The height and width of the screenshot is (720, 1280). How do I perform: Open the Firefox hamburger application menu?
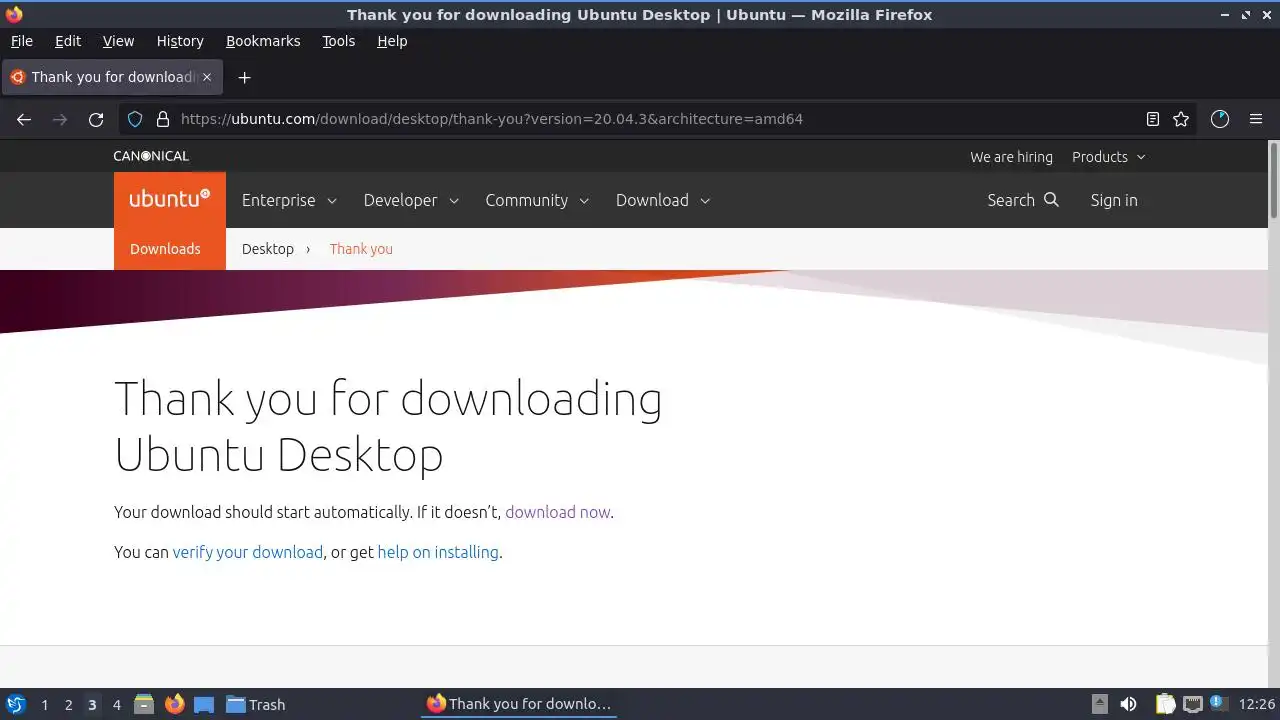click(x=1256, y=119)
